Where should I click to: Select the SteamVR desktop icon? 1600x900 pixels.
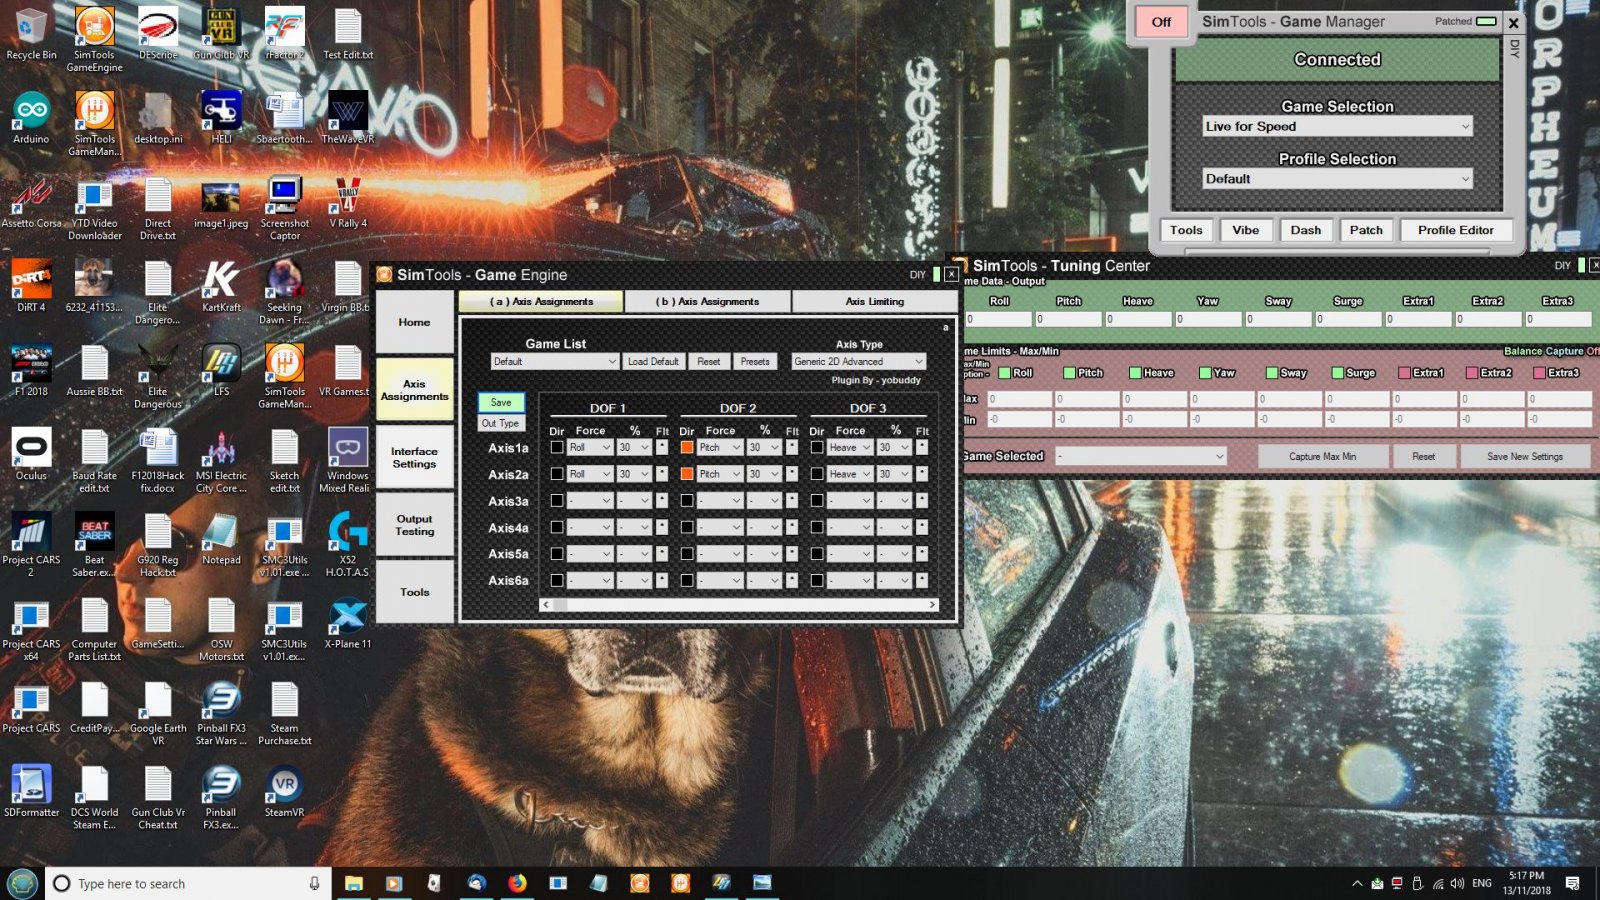[x=284, y=790]
